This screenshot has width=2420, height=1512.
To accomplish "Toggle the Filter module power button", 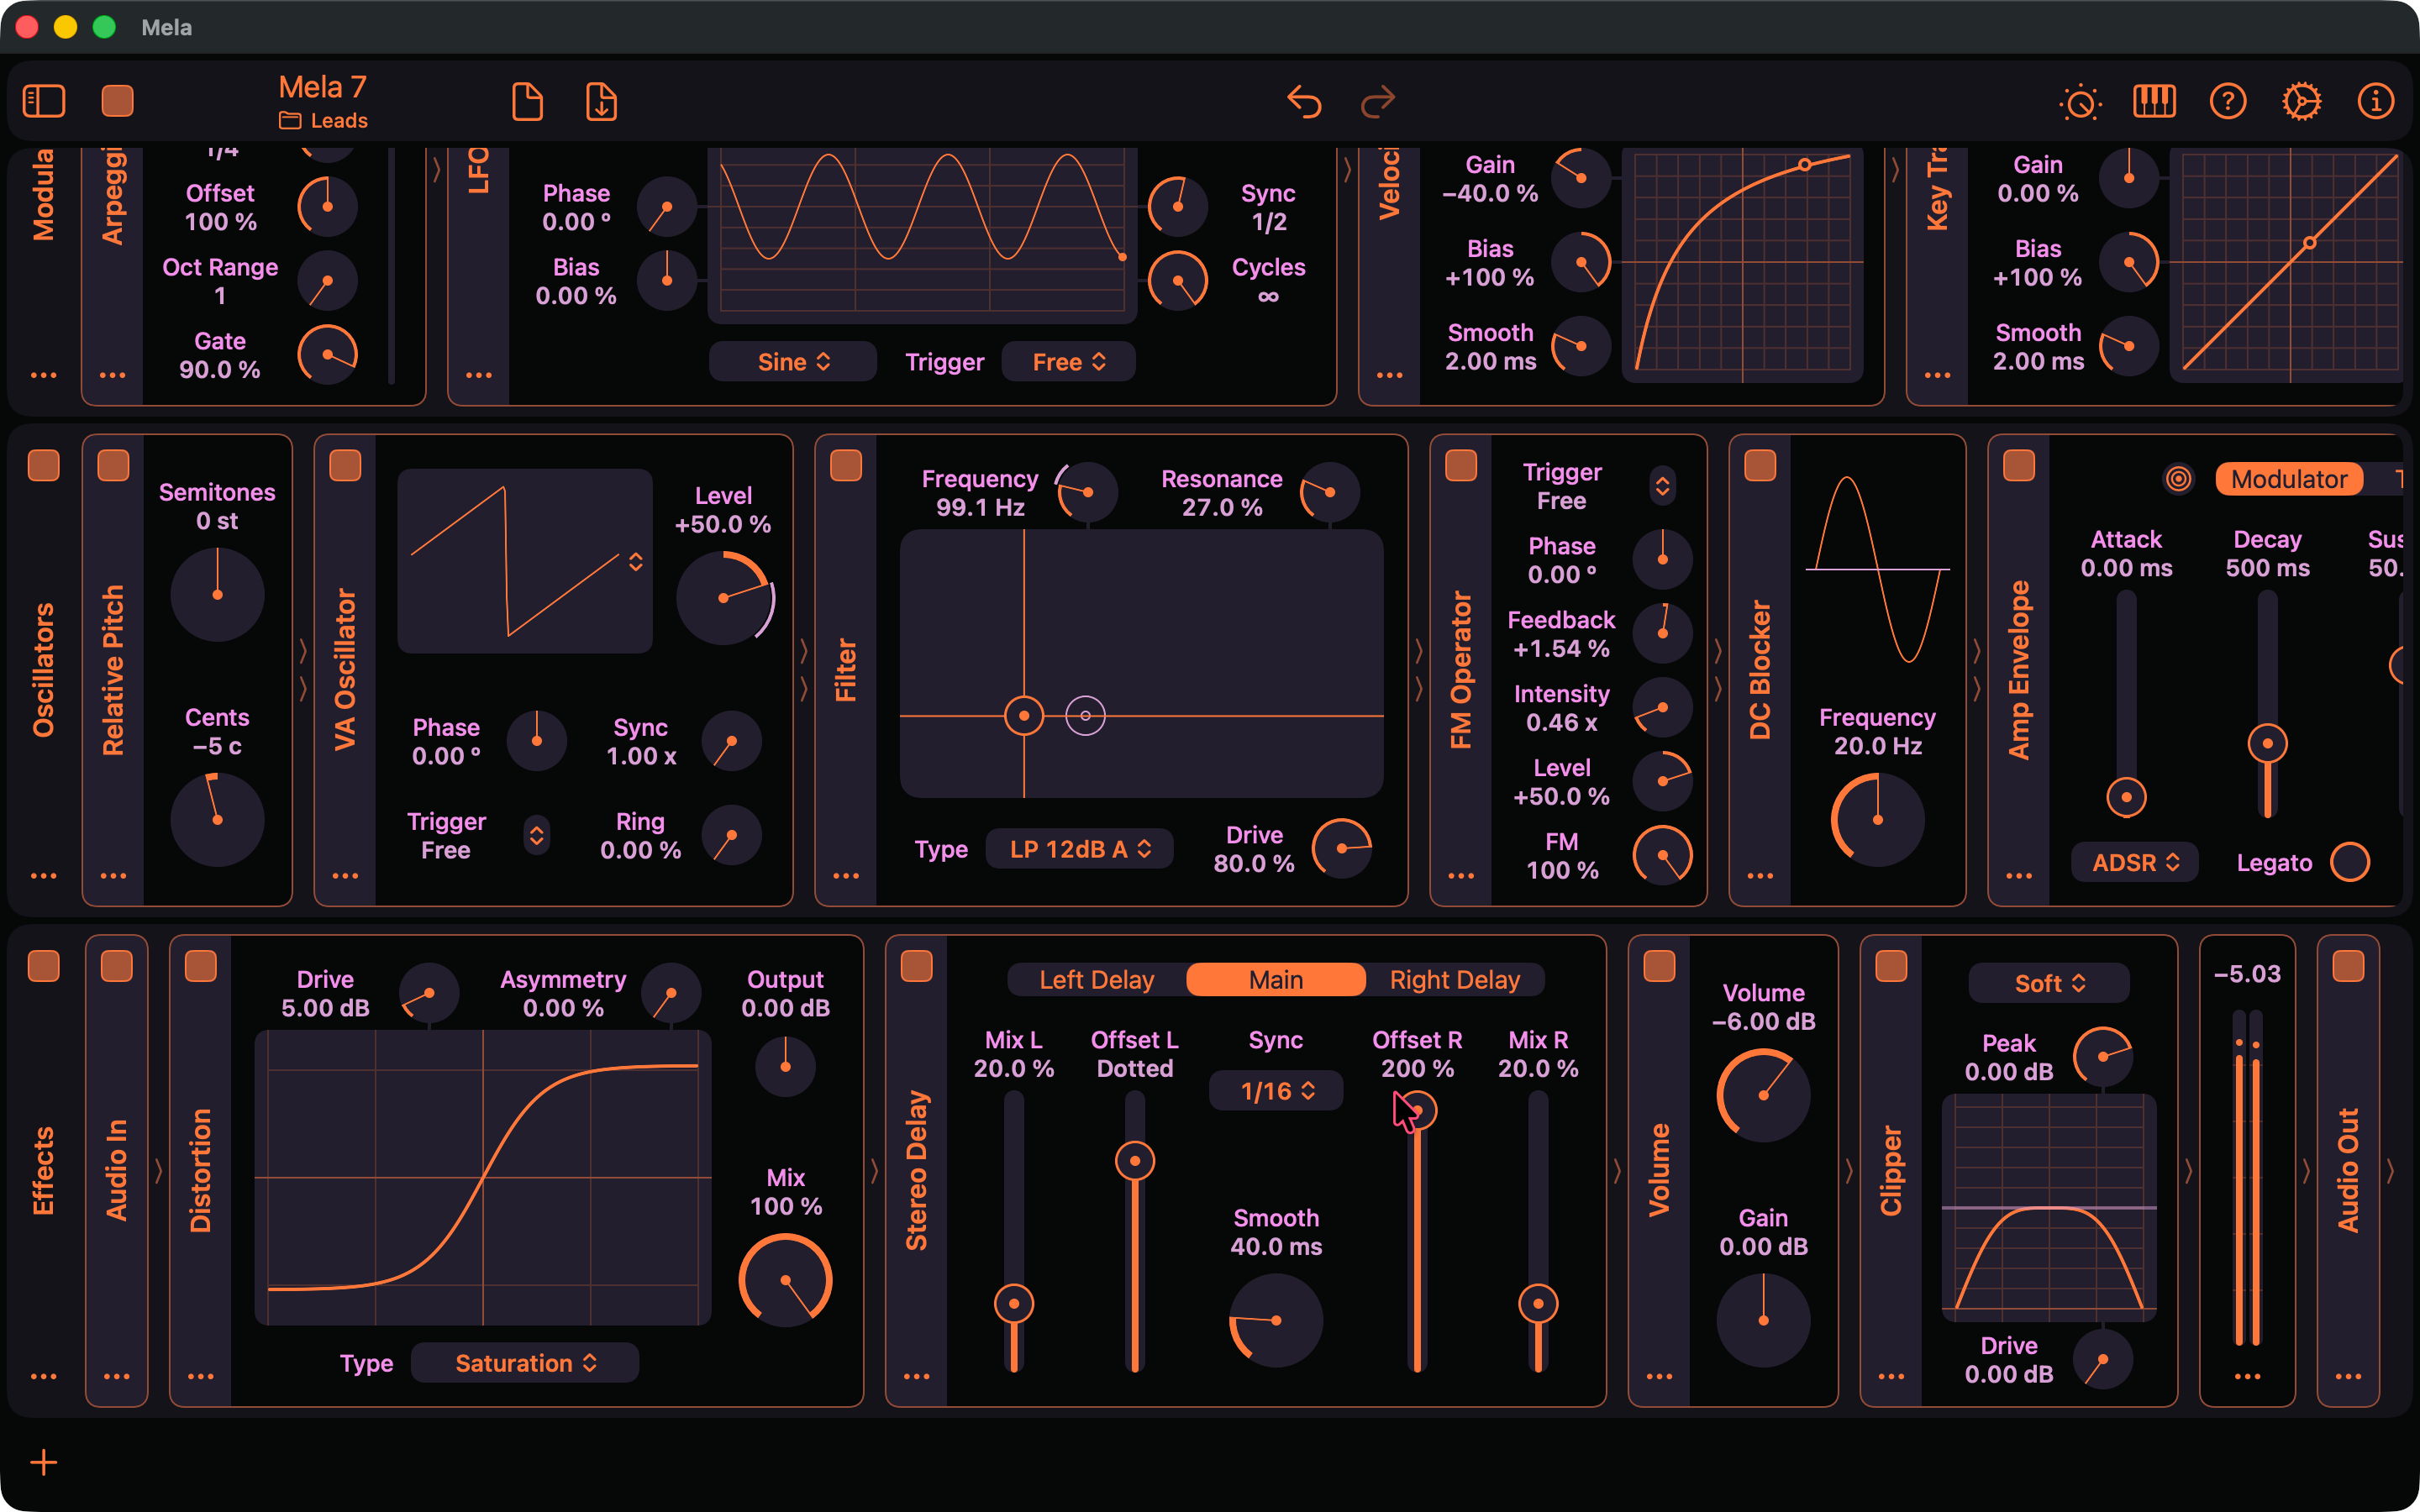I will pos(846,465).
